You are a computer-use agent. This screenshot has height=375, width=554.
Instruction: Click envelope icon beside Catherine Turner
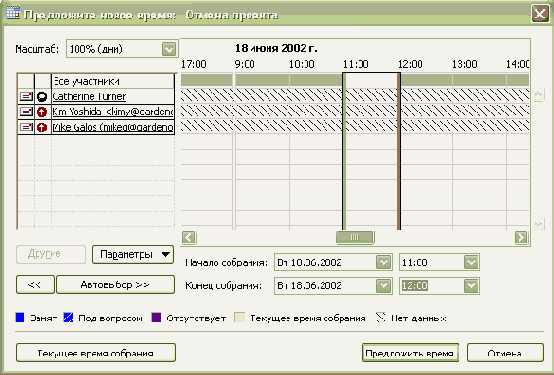pos(26,96)
